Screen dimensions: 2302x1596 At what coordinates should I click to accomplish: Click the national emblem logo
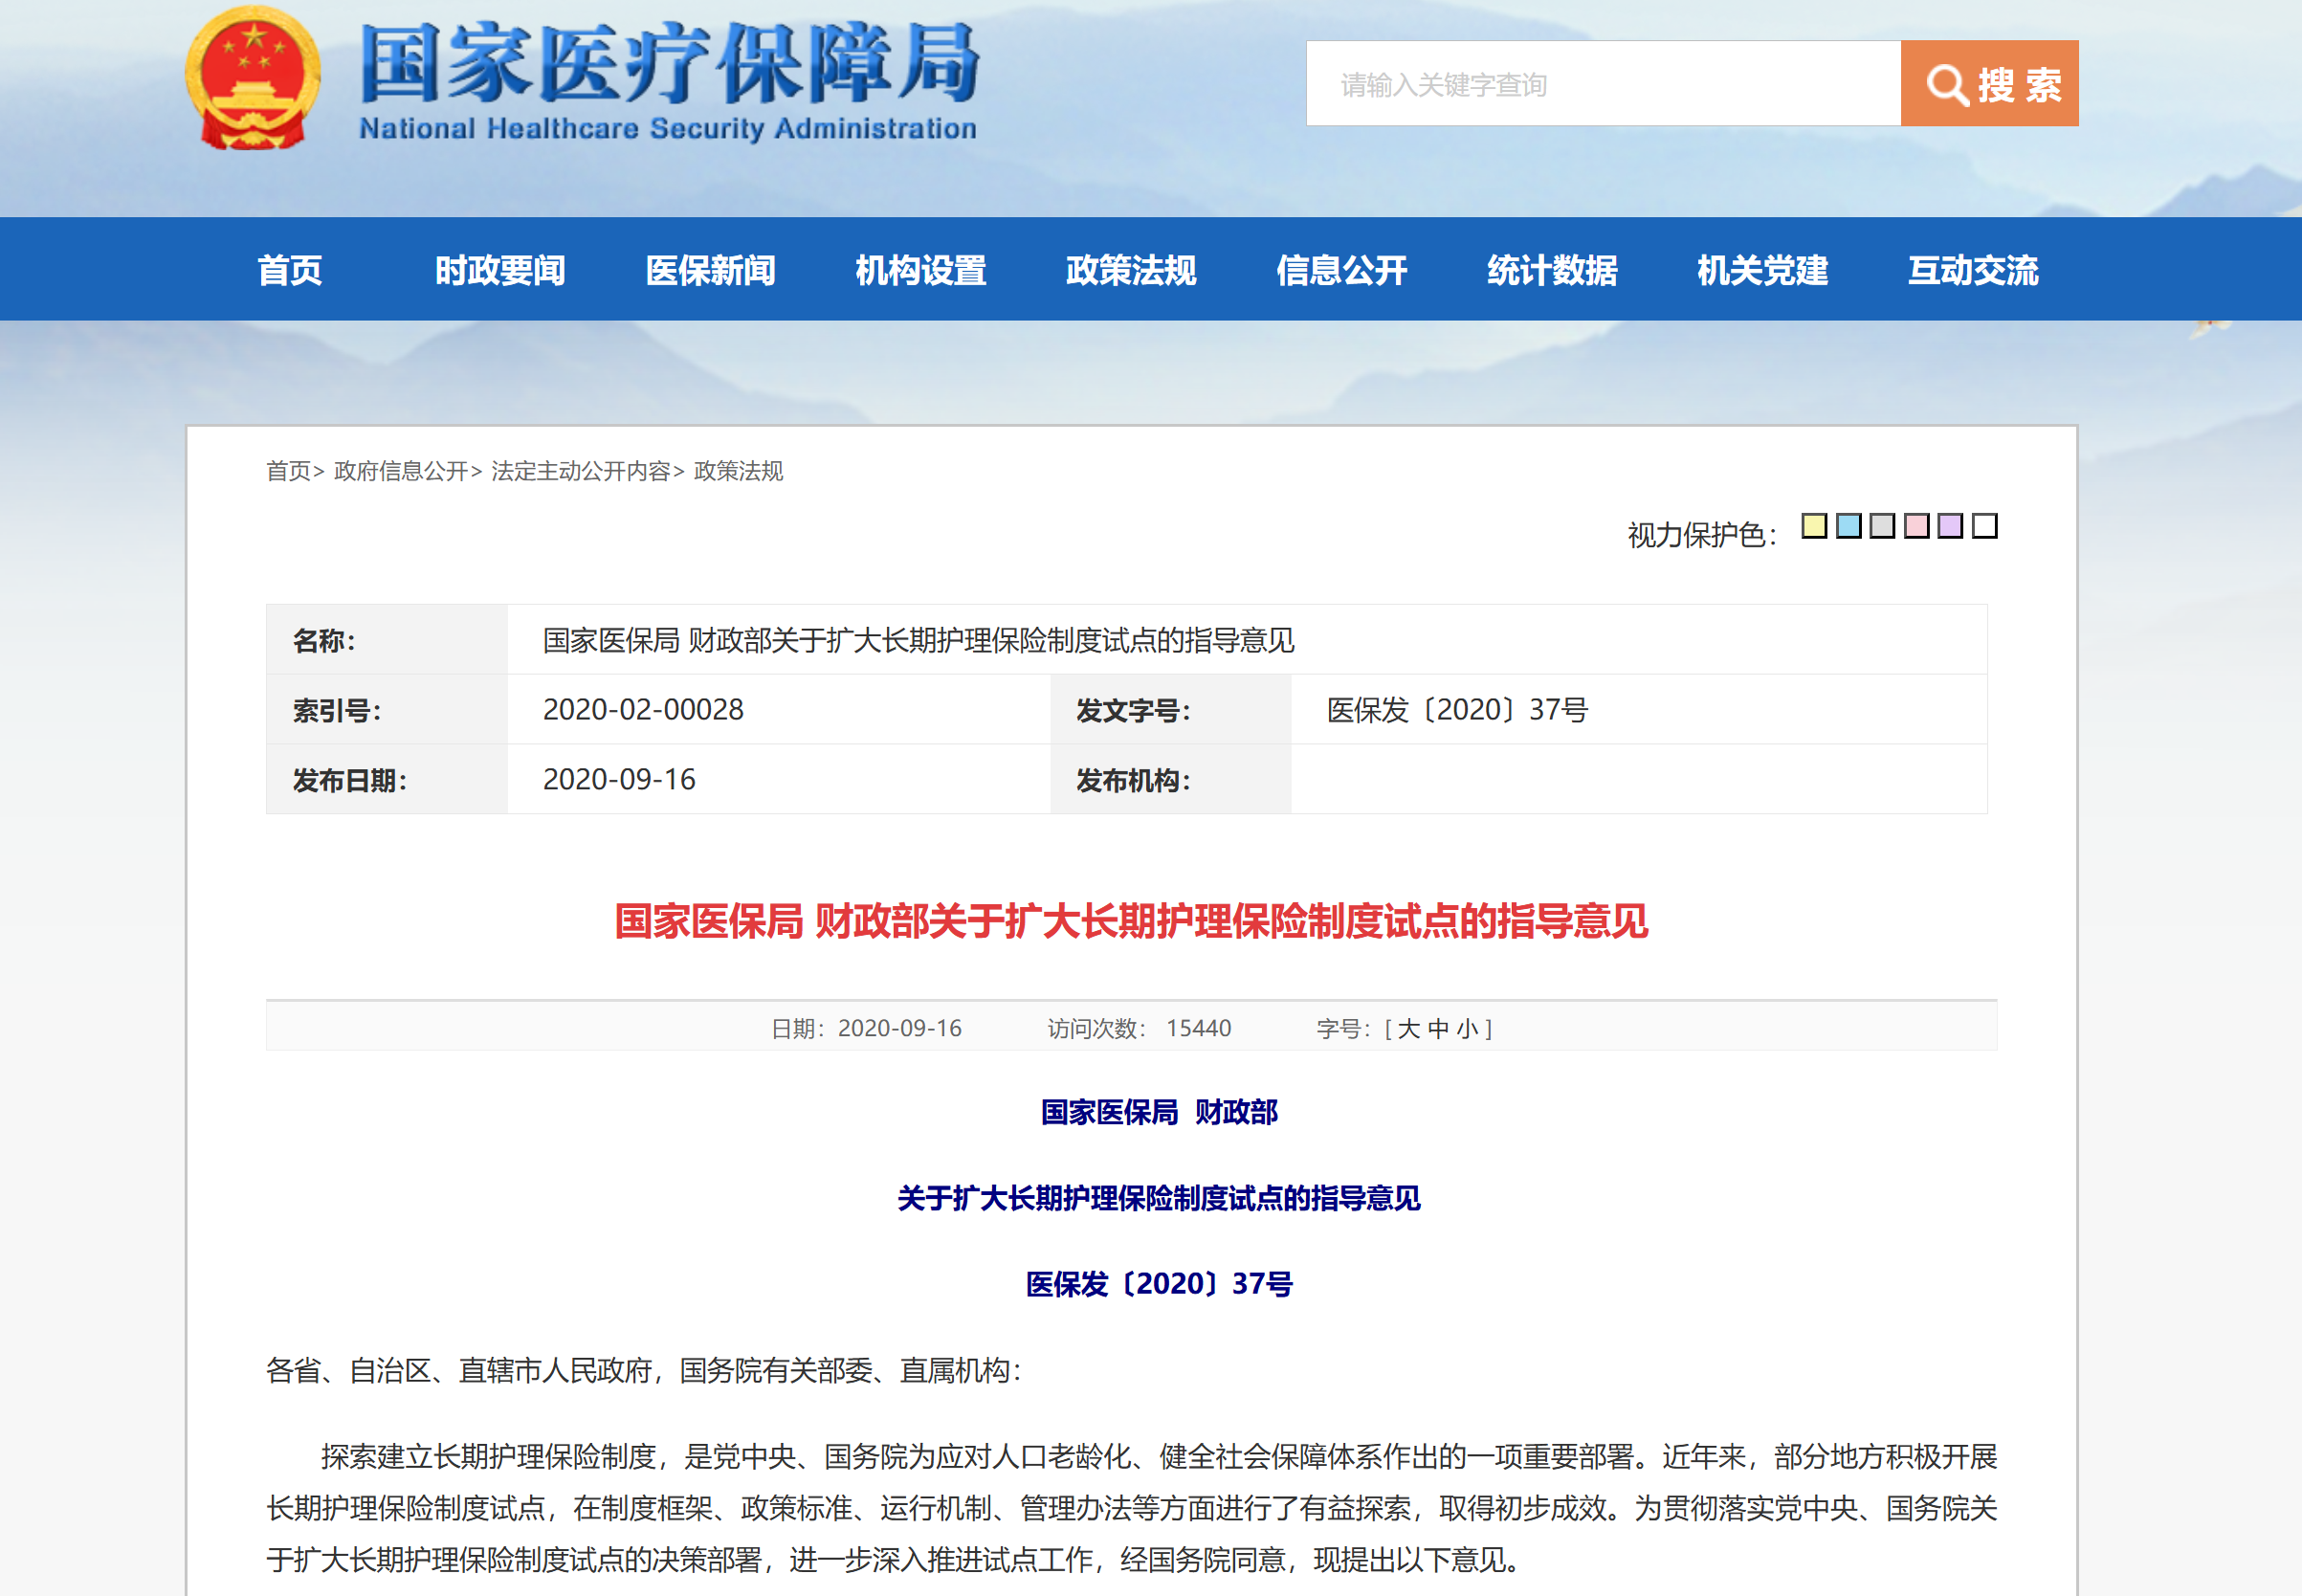click(253, 79)
